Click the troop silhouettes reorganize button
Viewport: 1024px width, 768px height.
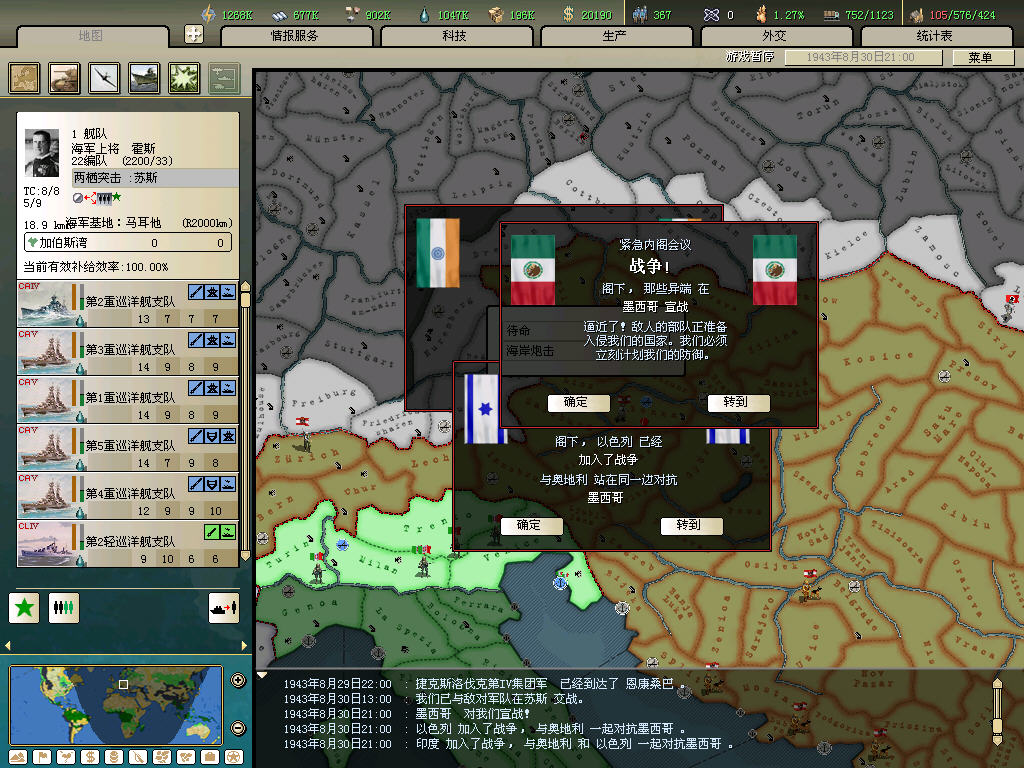click(63, 608)
